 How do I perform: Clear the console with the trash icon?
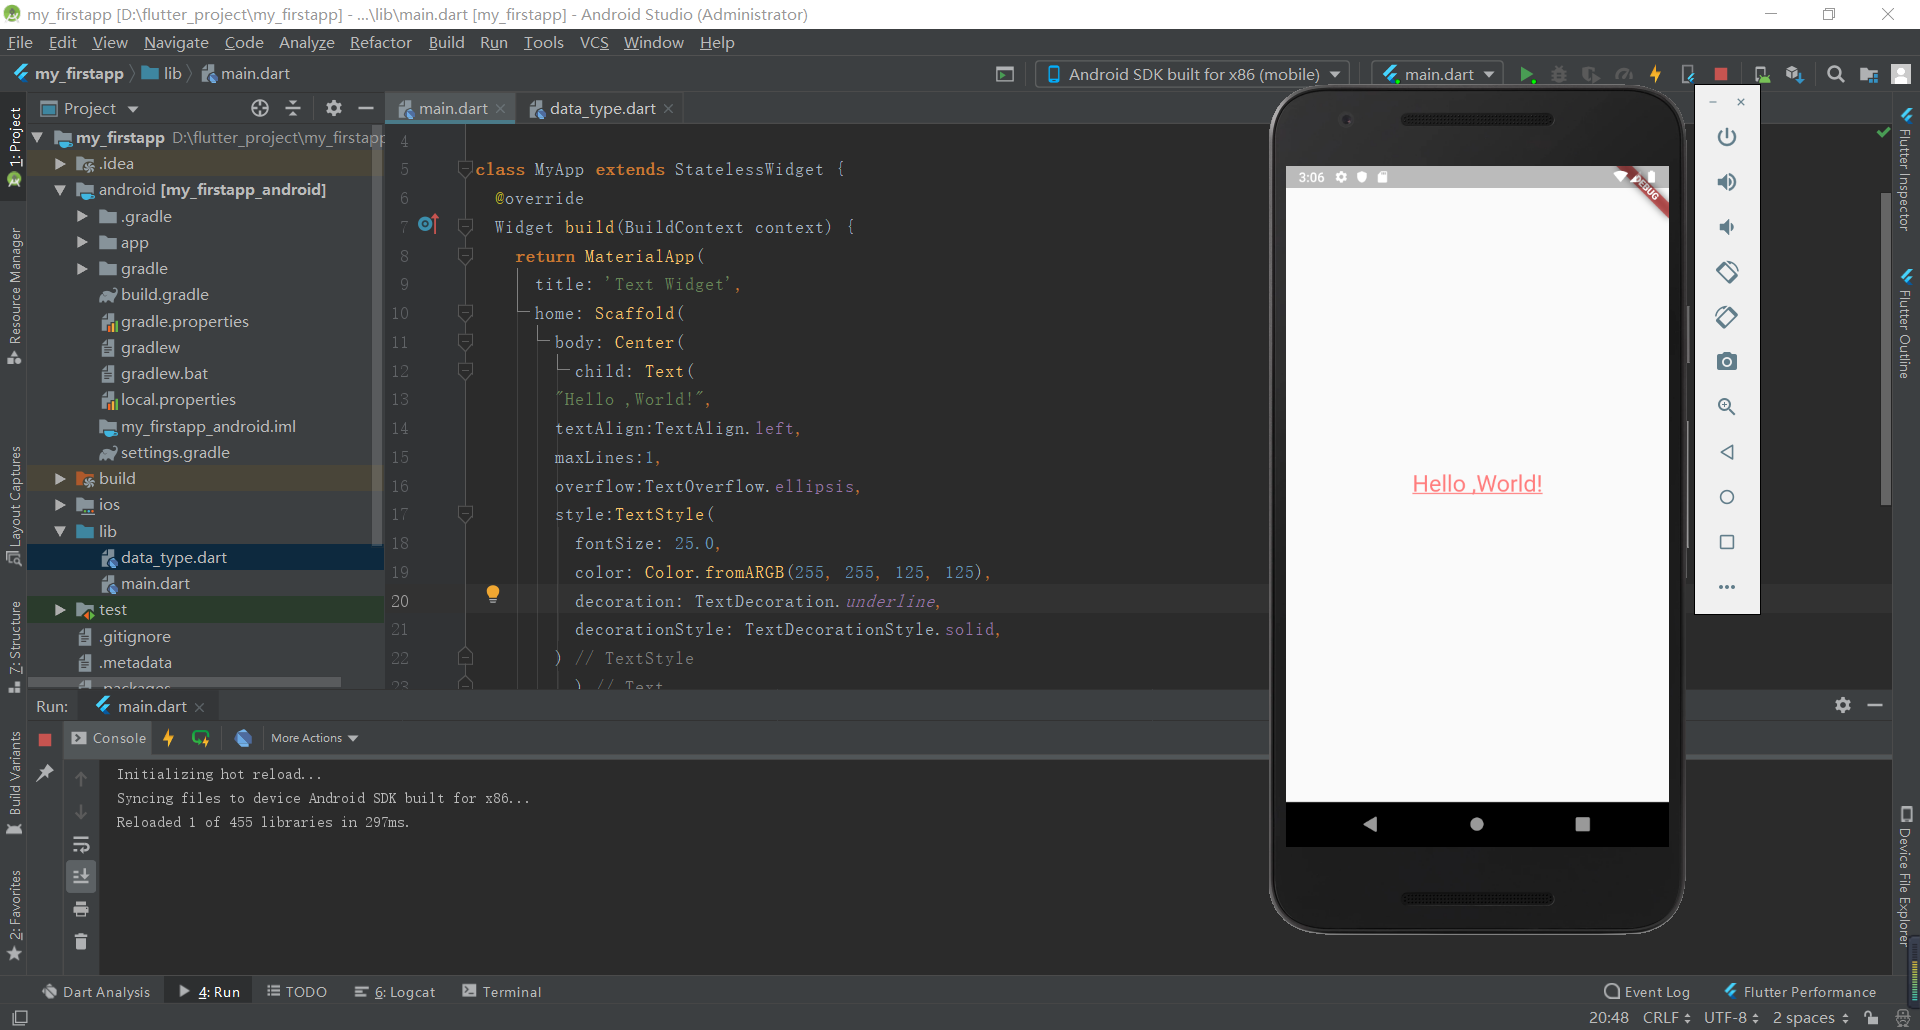pyautogui.click(x=81, y=941)
